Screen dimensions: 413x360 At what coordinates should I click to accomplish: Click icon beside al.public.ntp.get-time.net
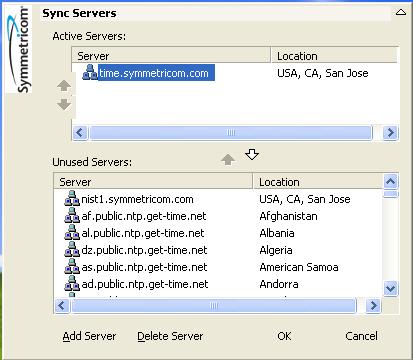pyautogui.click(x=72, y=232)
